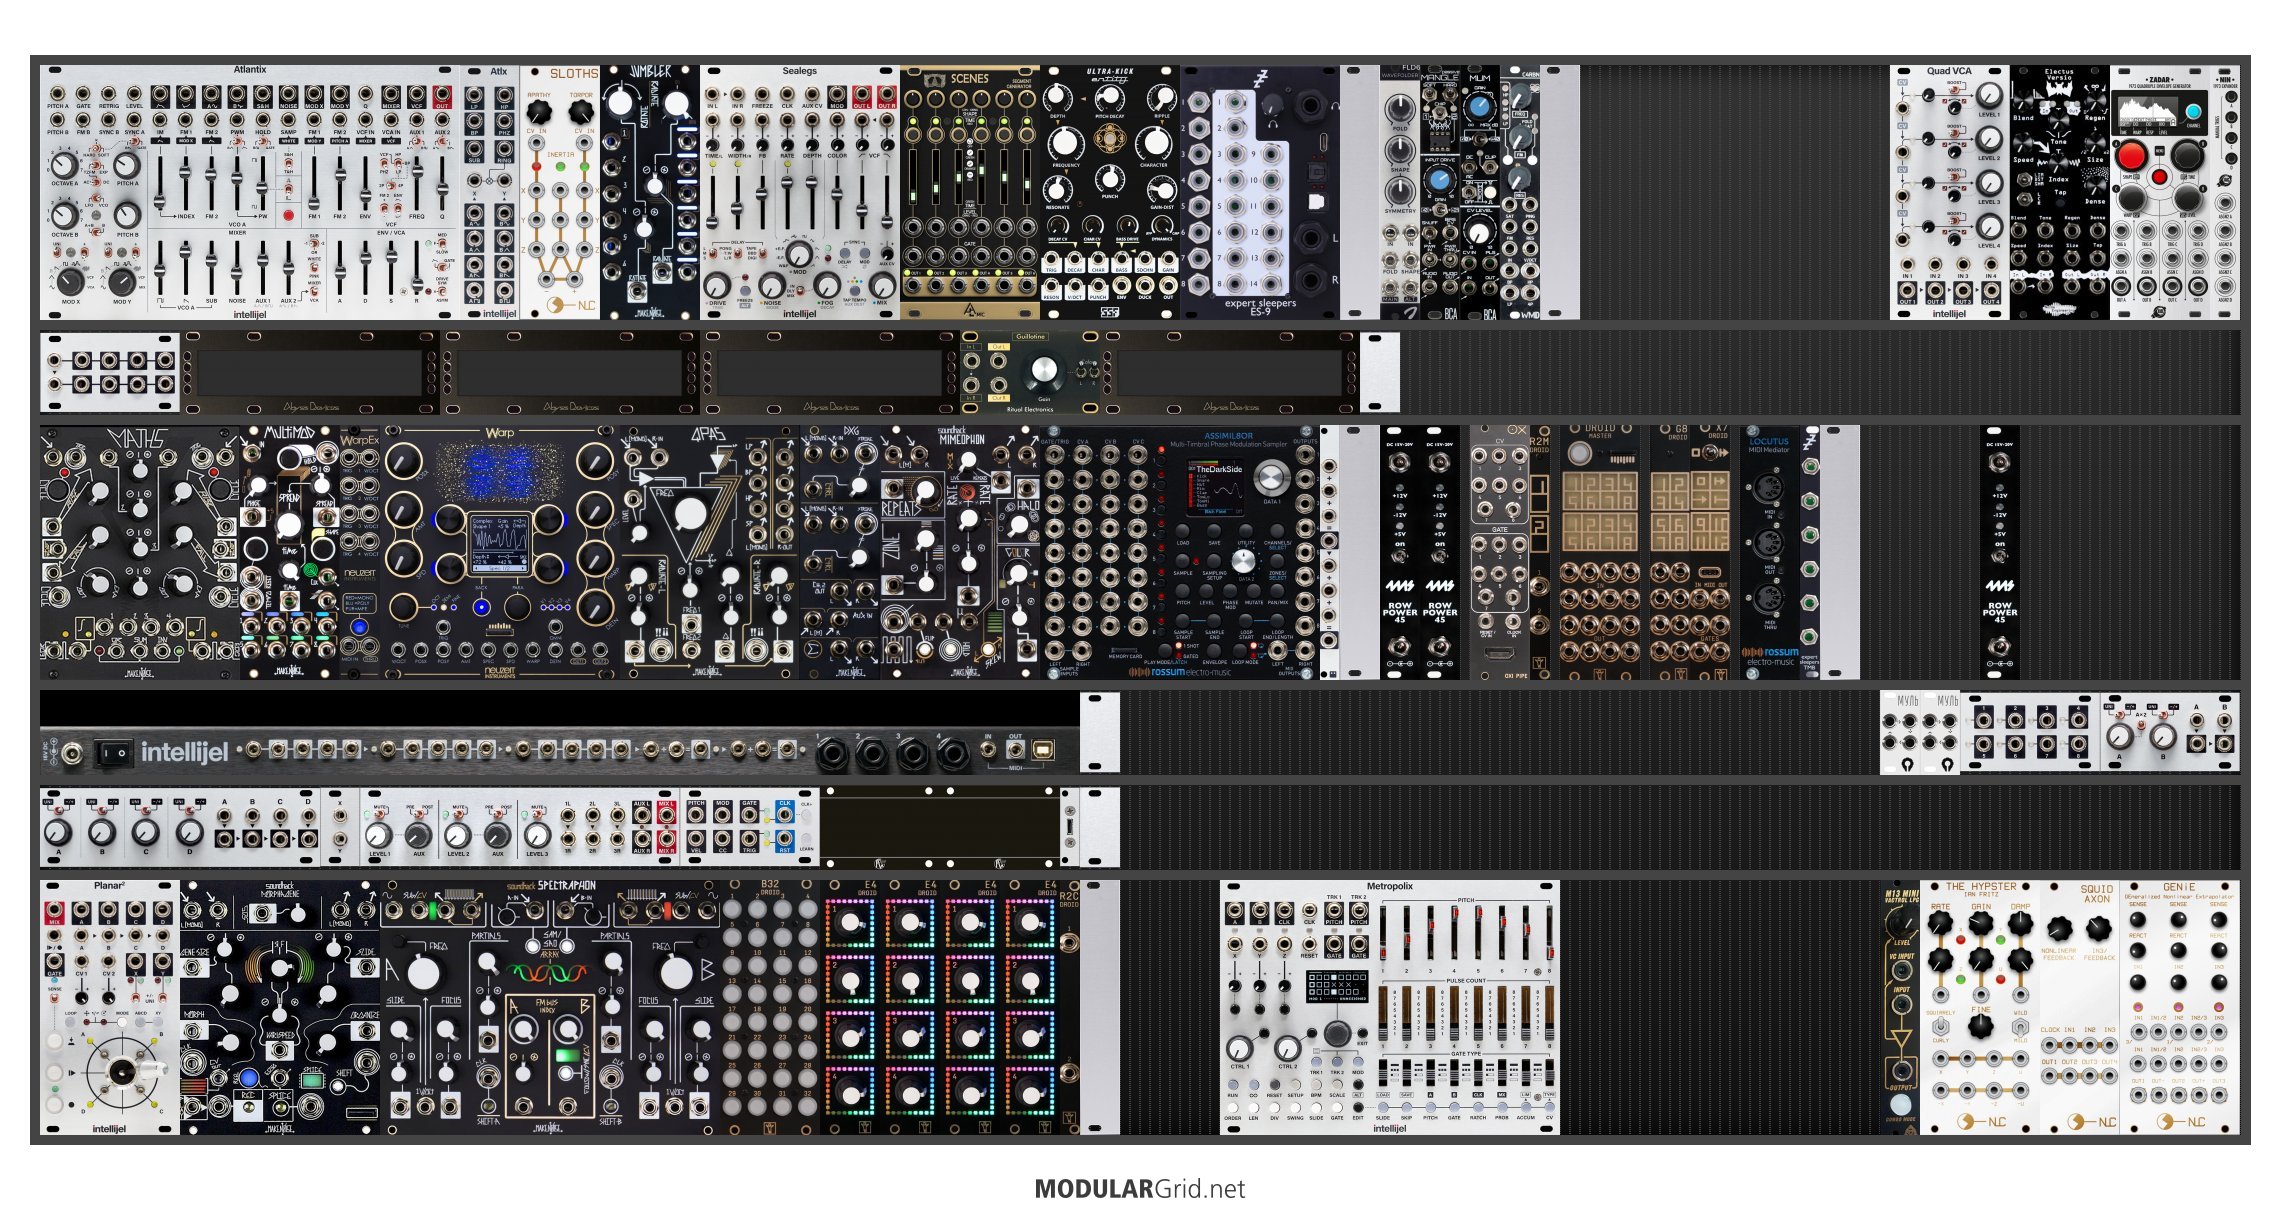
Task: Click the USB port on Intellijel 1U panel
Action: (x=1042, y=750)
